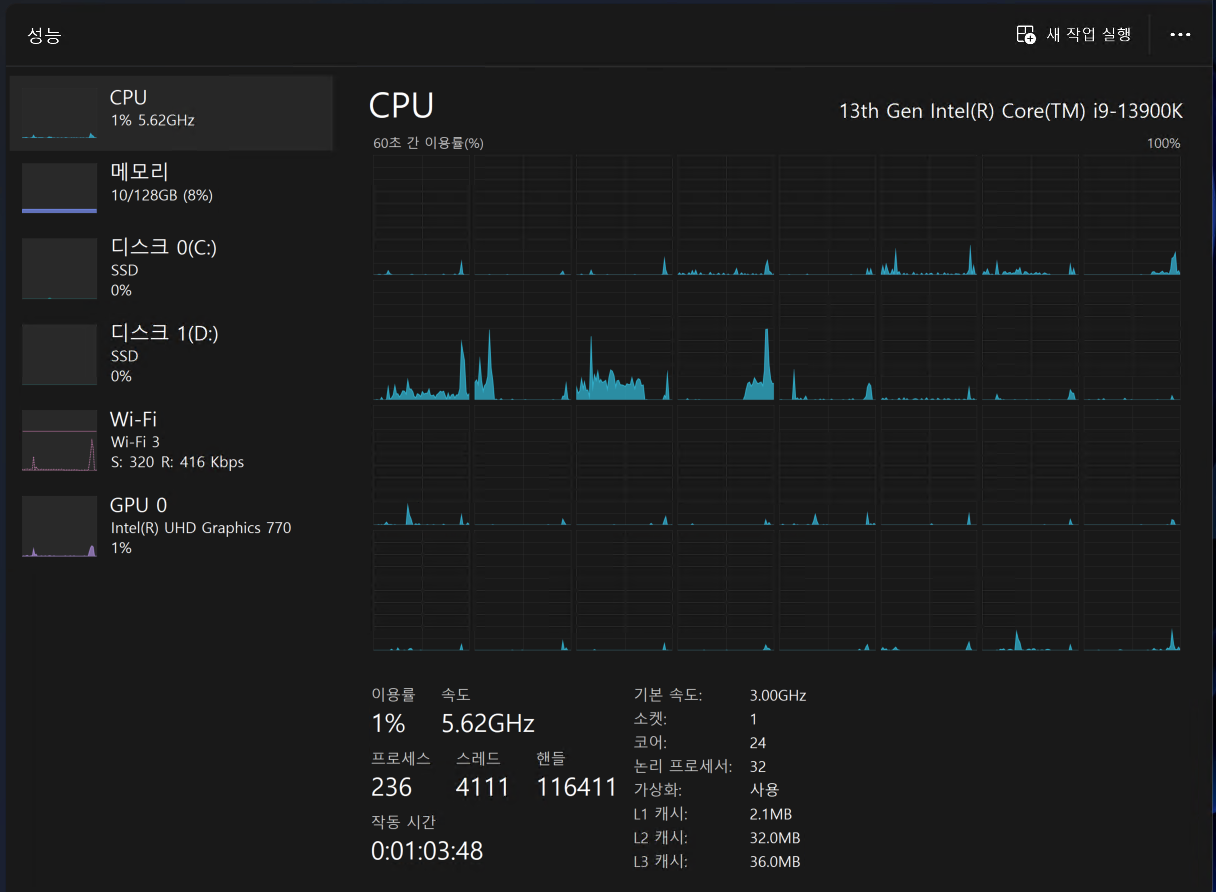Click the 10/128GB (8%) memory usage text
The image size is (1216, 892).
[x=161, y=196]
